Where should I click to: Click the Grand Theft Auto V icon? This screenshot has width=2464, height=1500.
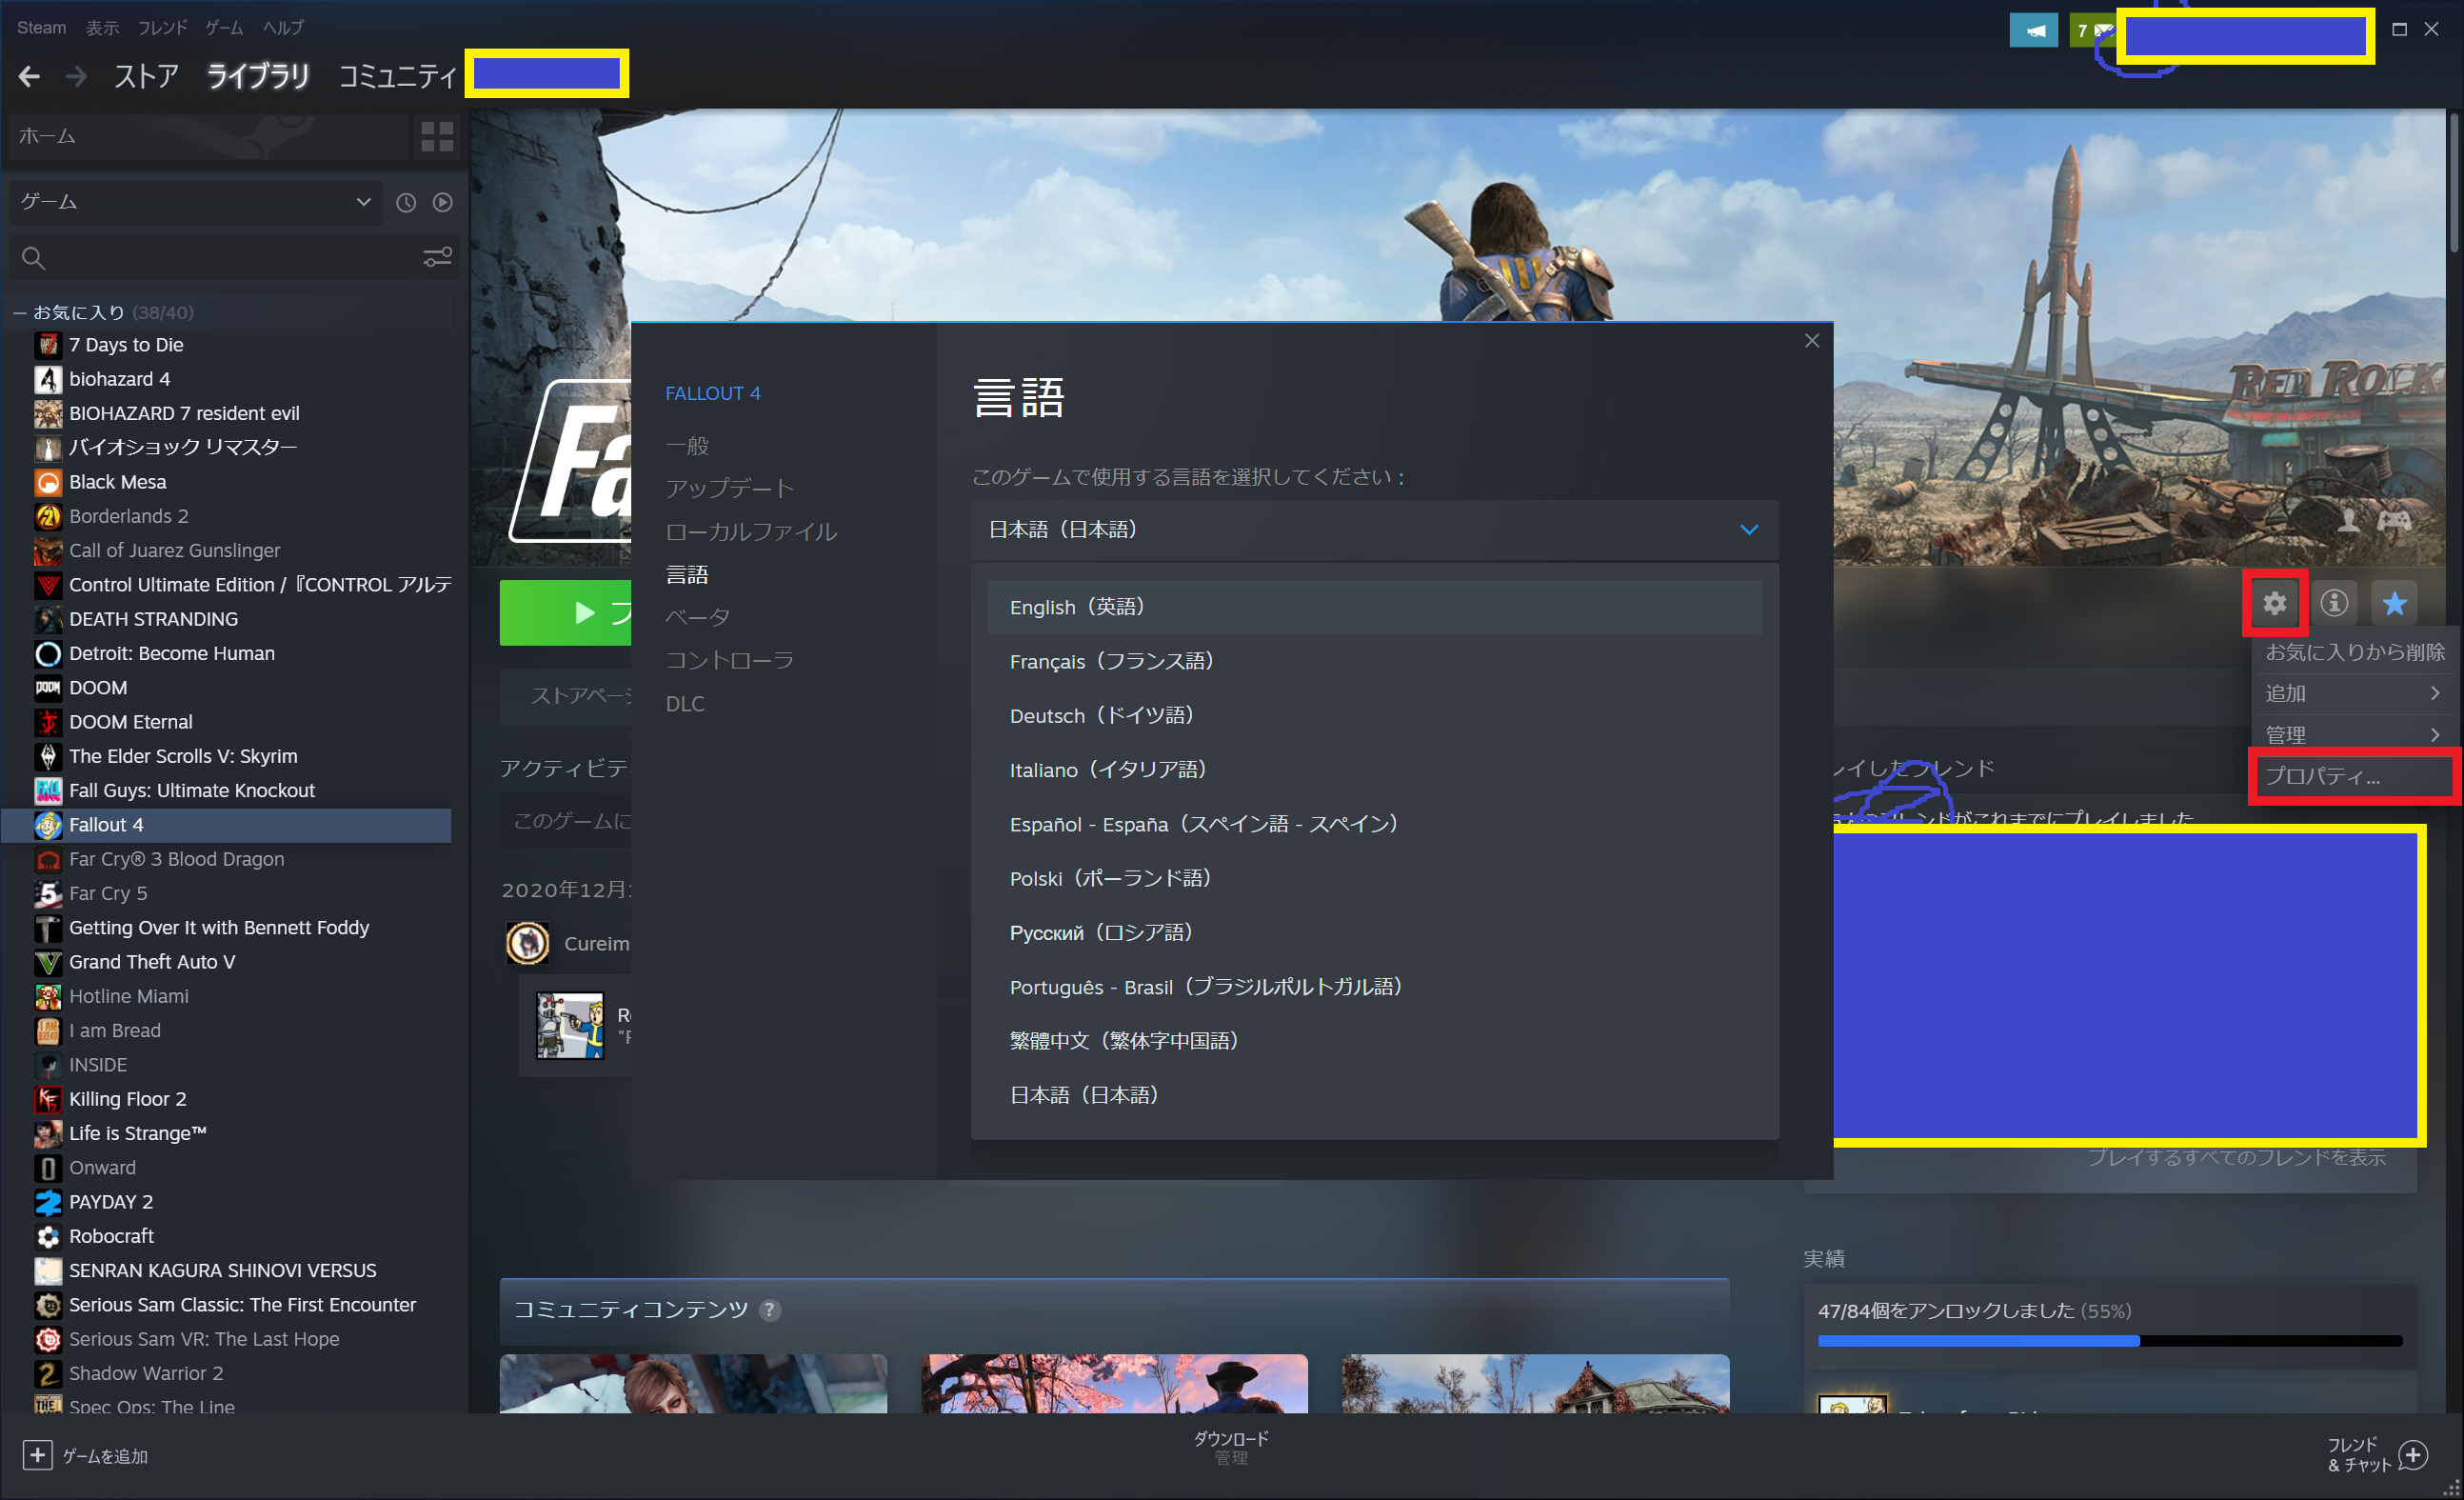(48, 962)
